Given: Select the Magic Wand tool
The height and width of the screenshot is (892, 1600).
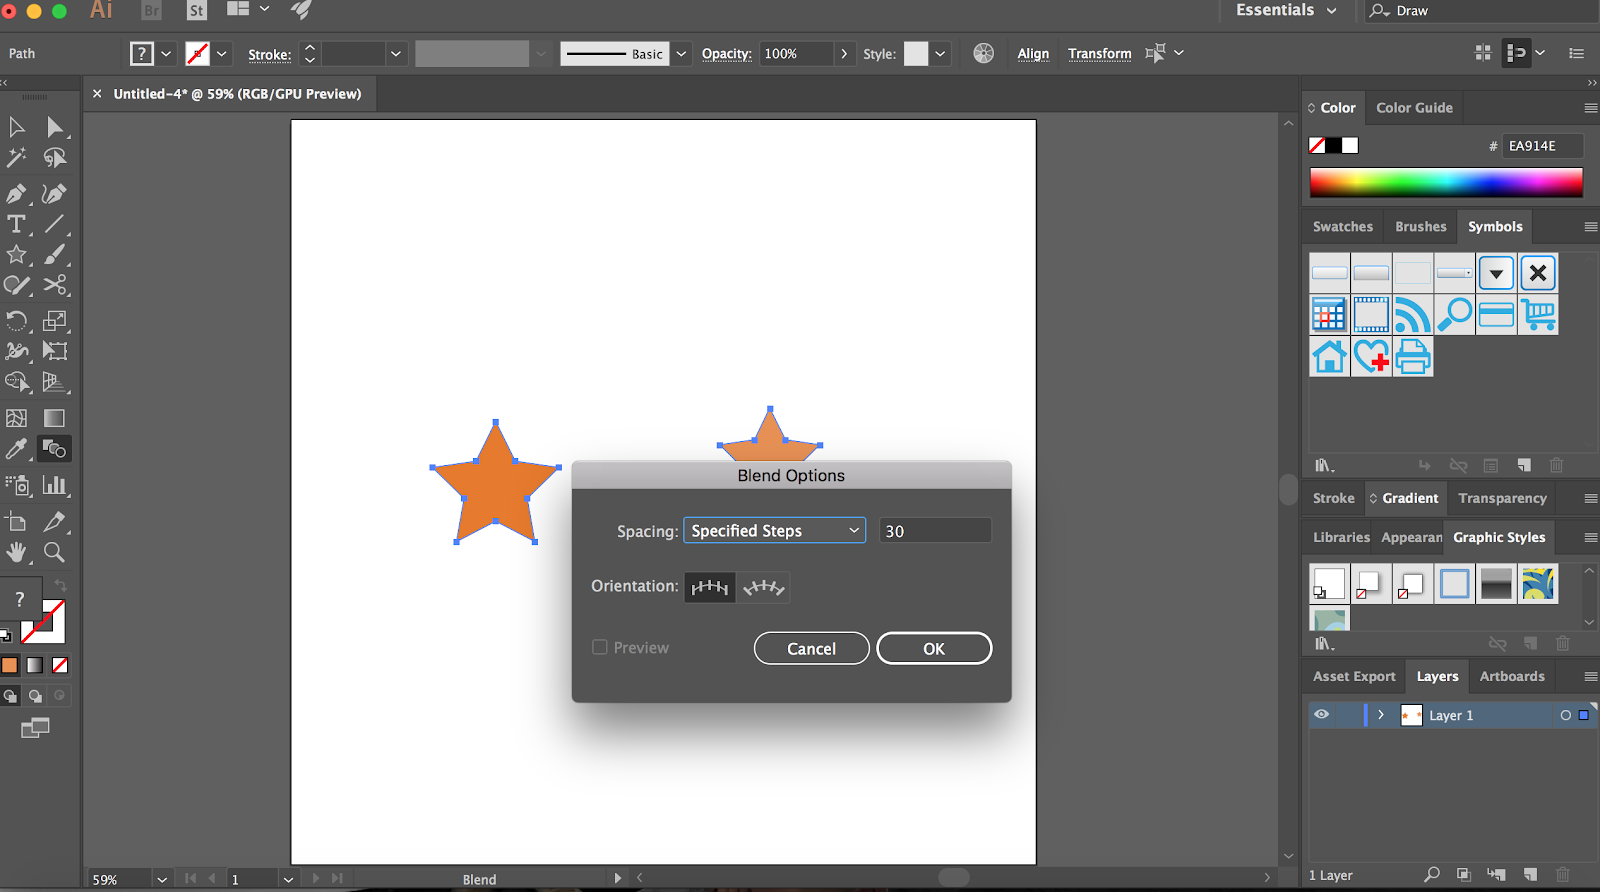Looking at the screenshot, I should click(17, 158).
